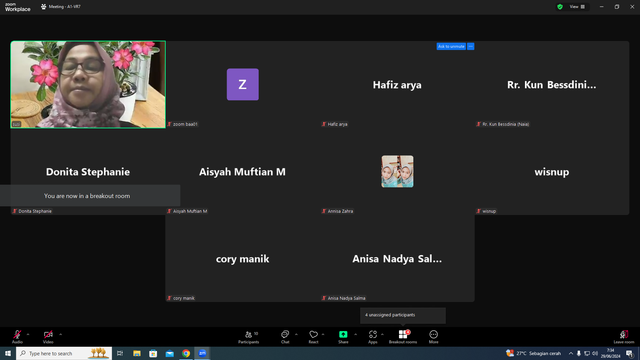
Task: Open the Participants panel
Action: pyautogui.click(x=249, y=337)
